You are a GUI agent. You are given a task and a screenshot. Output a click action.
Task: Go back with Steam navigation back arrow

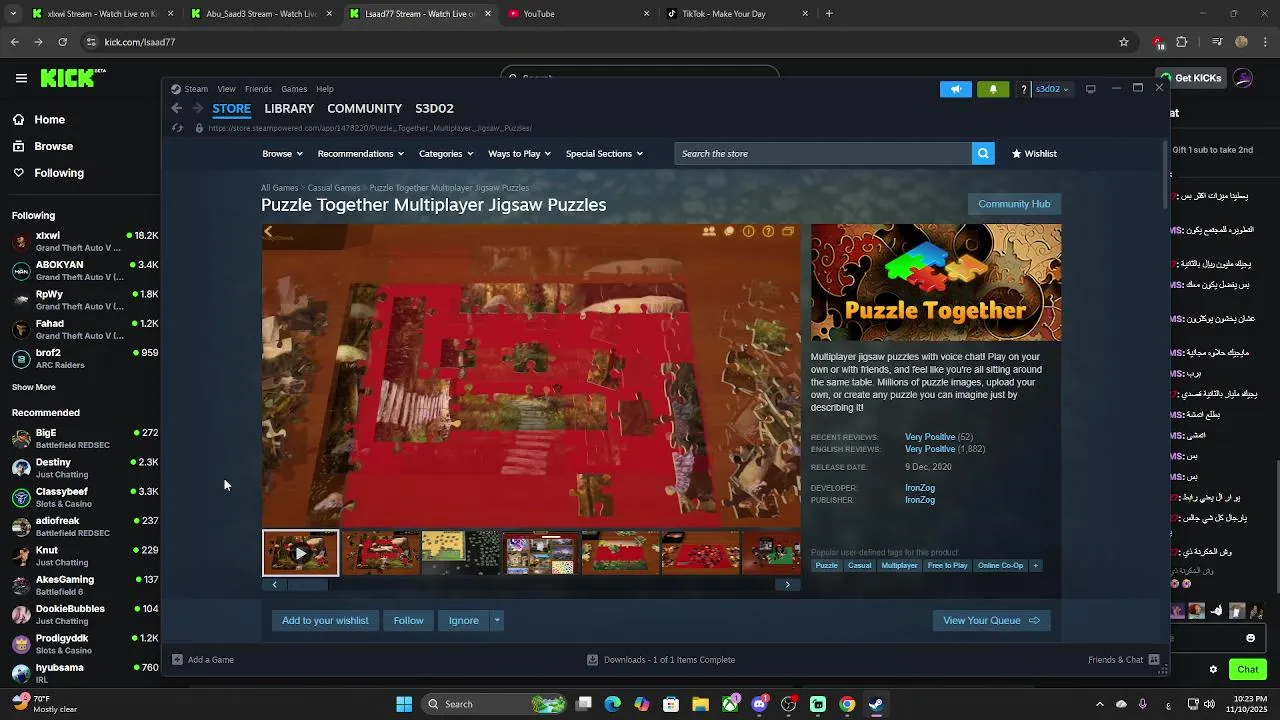[177, 108]
